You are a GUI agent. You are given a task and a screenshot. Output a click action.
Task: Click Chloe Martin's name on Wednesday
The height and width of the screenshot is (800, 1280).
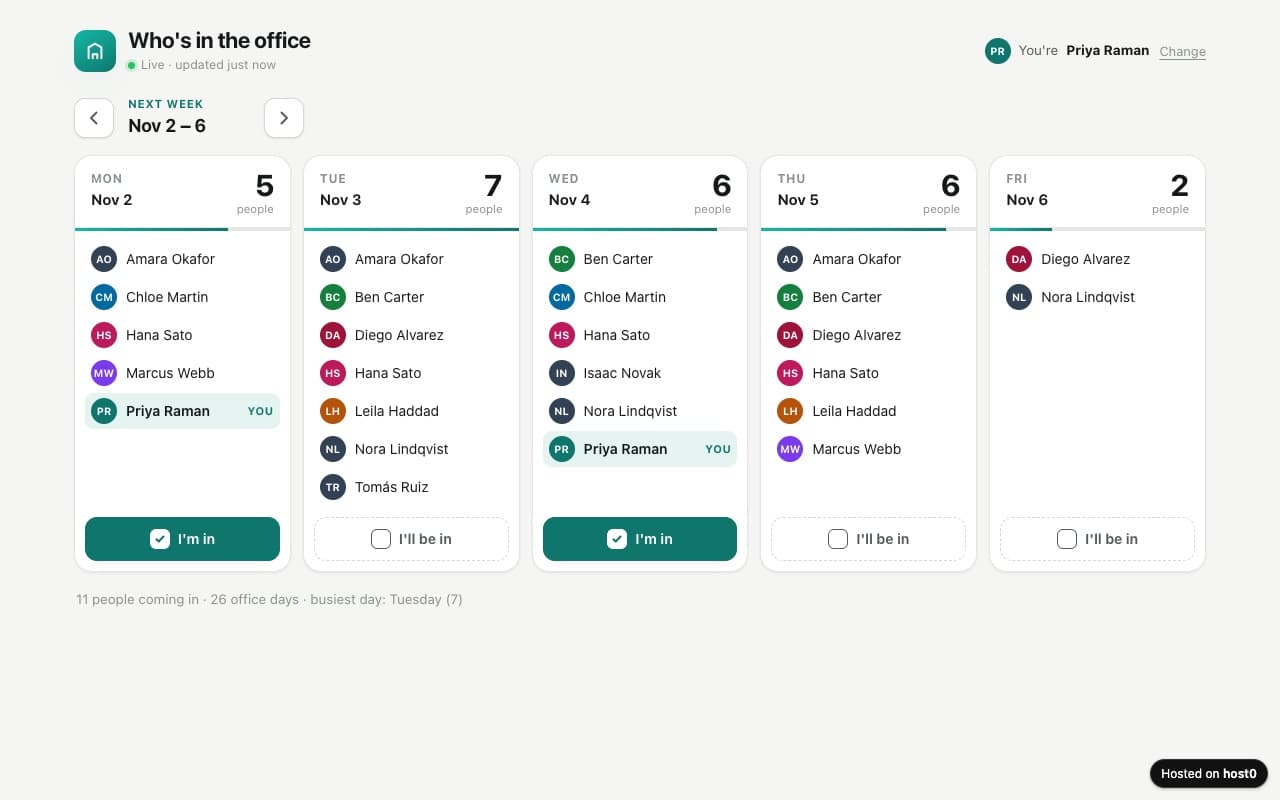tap(625, 297)
